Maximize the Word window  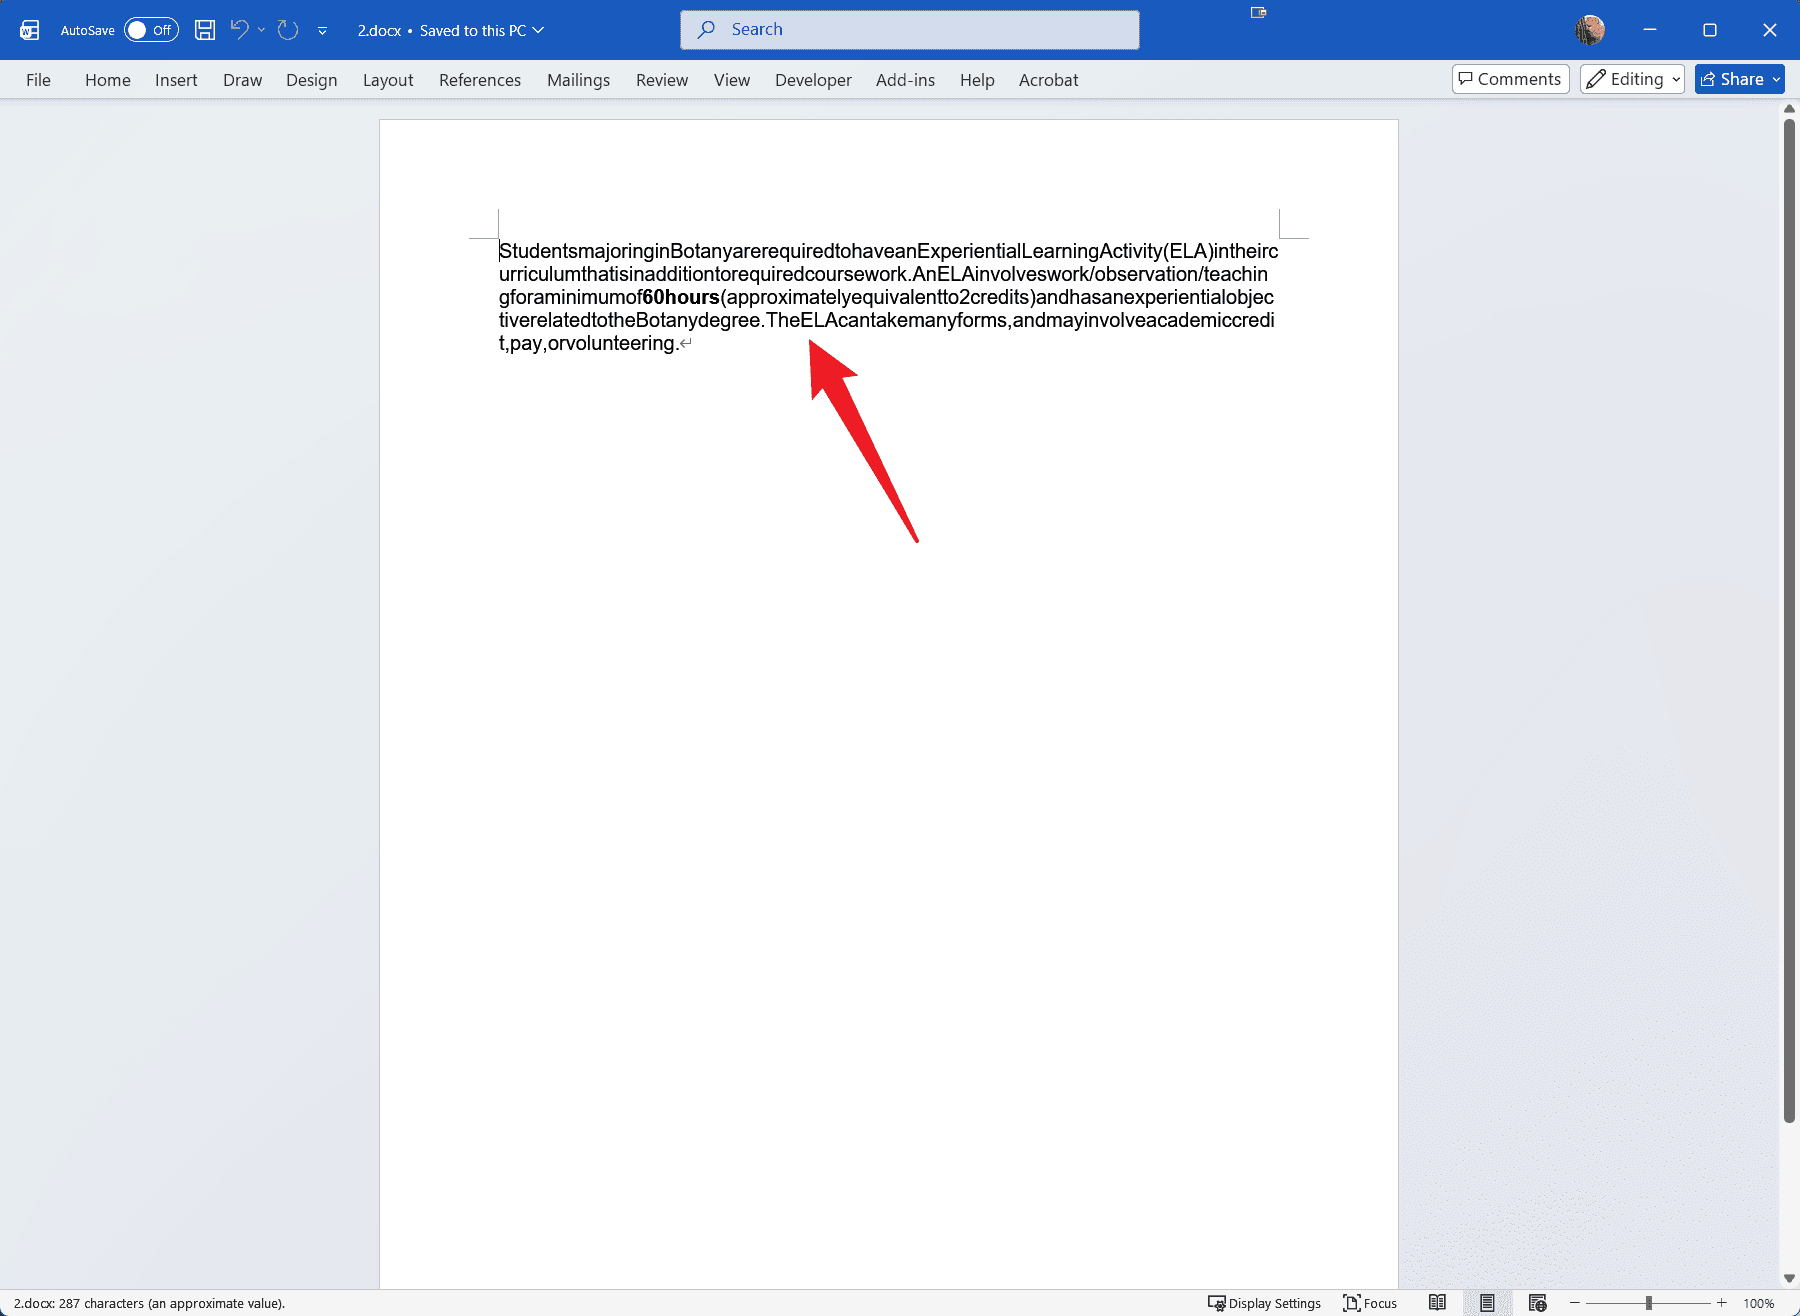1710,30
